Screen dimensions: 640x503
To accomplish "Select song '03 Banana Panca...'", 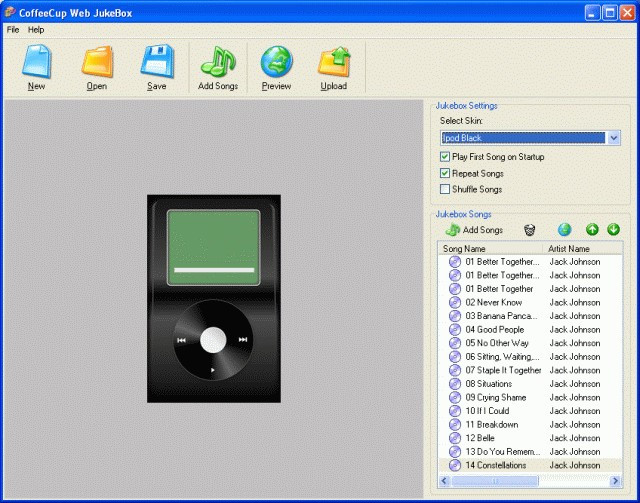I will (x=531, y=316).
